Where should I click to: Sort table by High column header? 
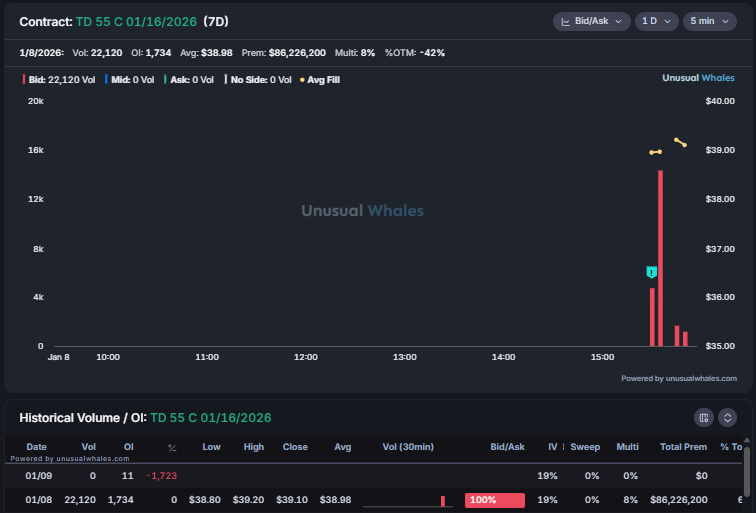pyautogui.click(x=254, y=447)
